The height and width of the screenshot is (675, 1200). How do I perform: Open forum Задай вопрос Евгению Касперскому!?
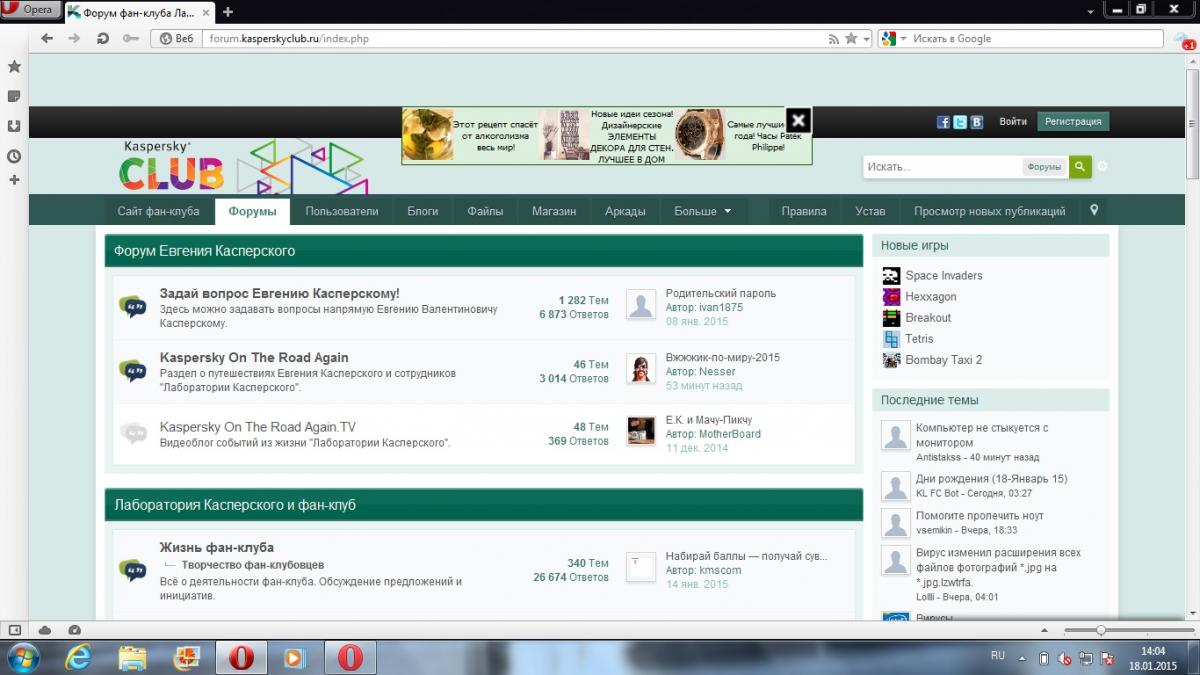click(x=280, y=293)
